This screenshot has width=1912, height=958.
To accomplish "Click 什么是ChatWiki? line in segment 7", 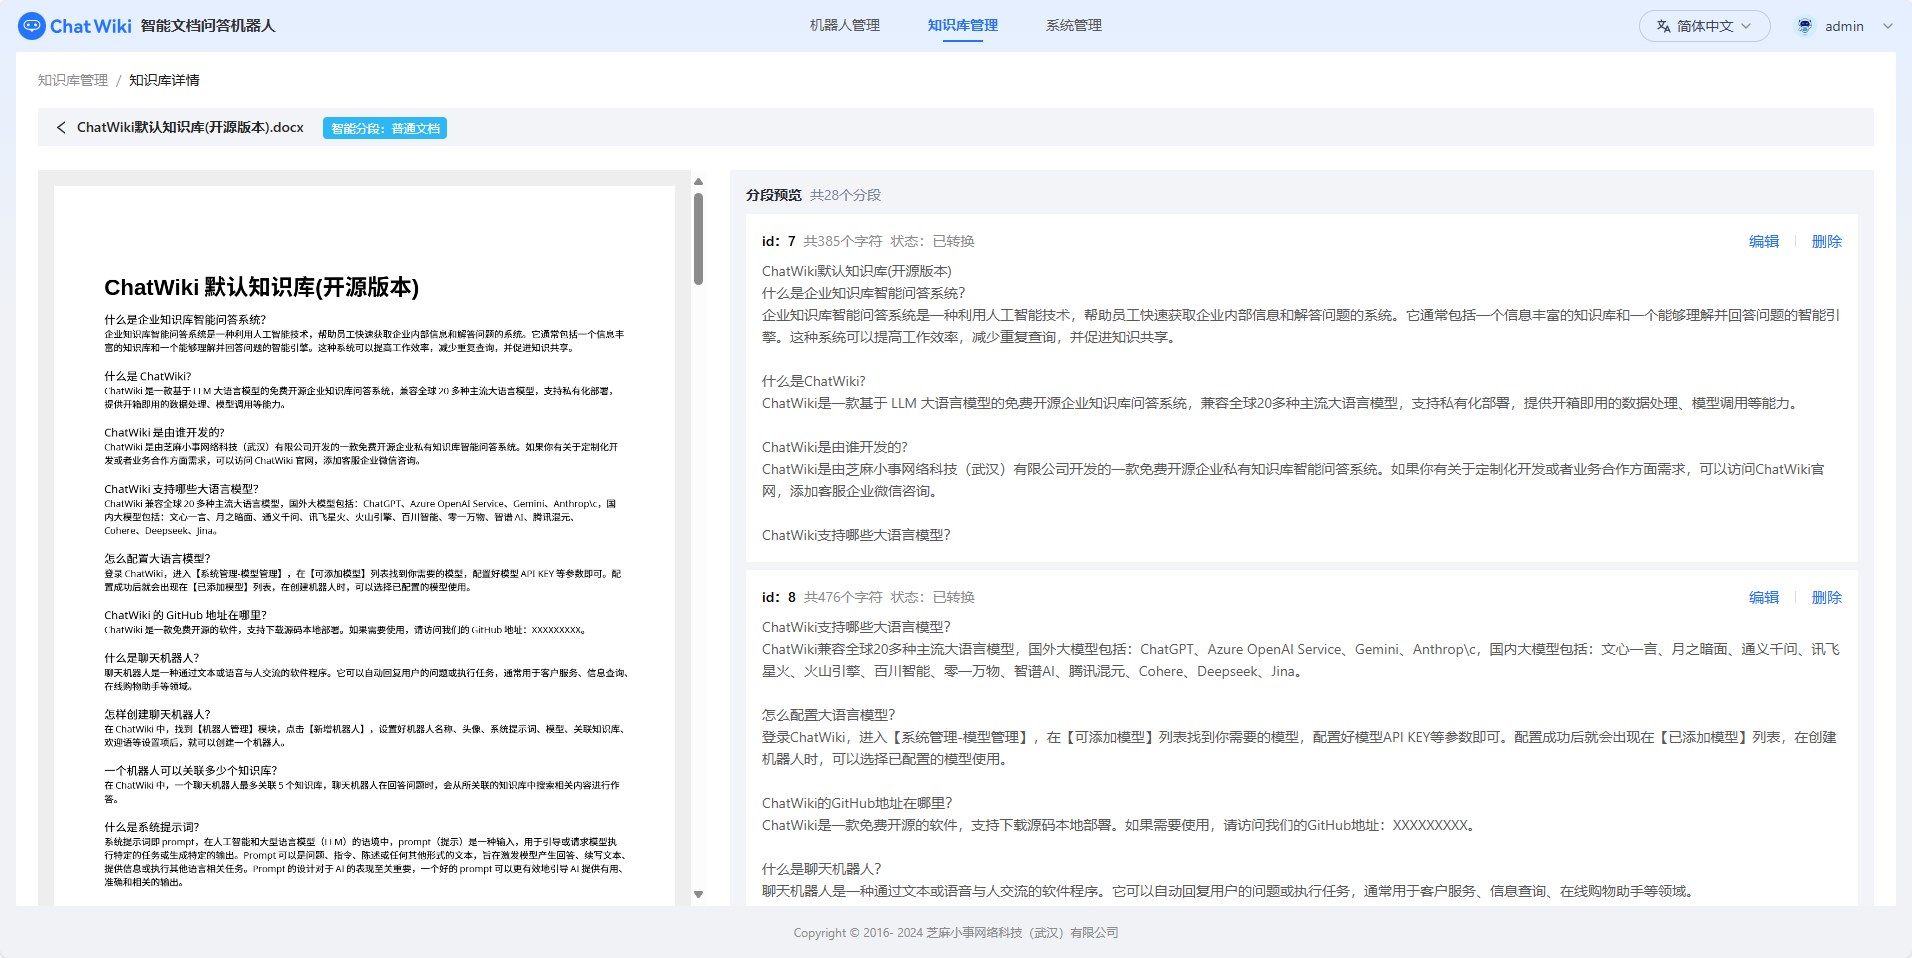I will [x=814, y=381].
